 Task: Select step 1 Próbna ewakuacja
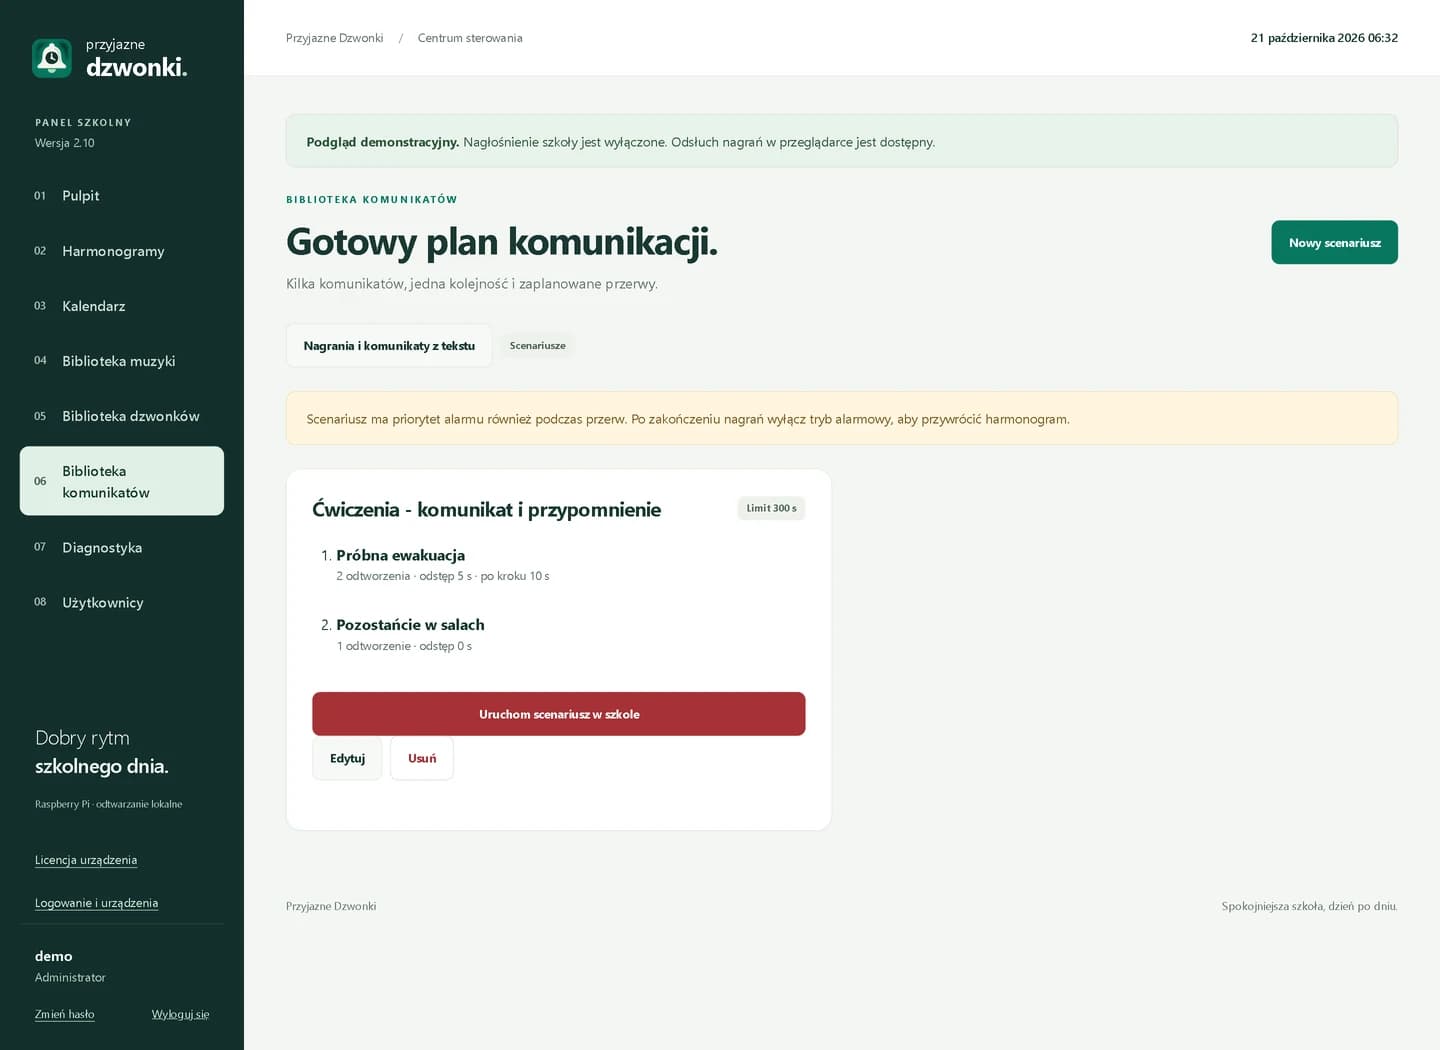tap(400, 555)
